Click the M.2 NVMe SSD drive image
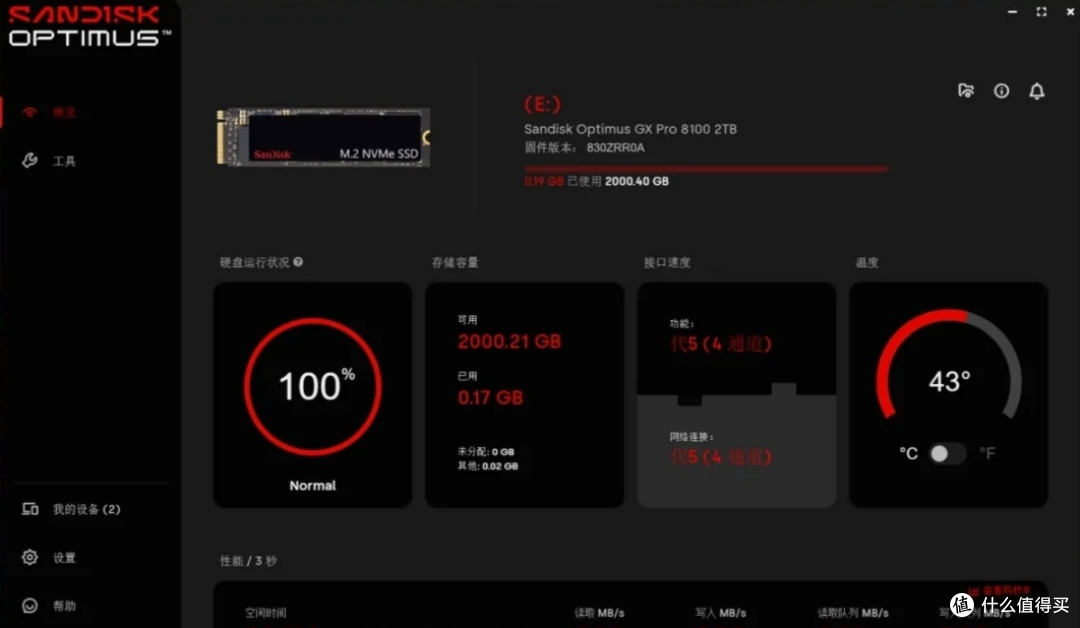The width and height of the screenshot is (1080, 628). pyautogui.click(x=324, y=137)
